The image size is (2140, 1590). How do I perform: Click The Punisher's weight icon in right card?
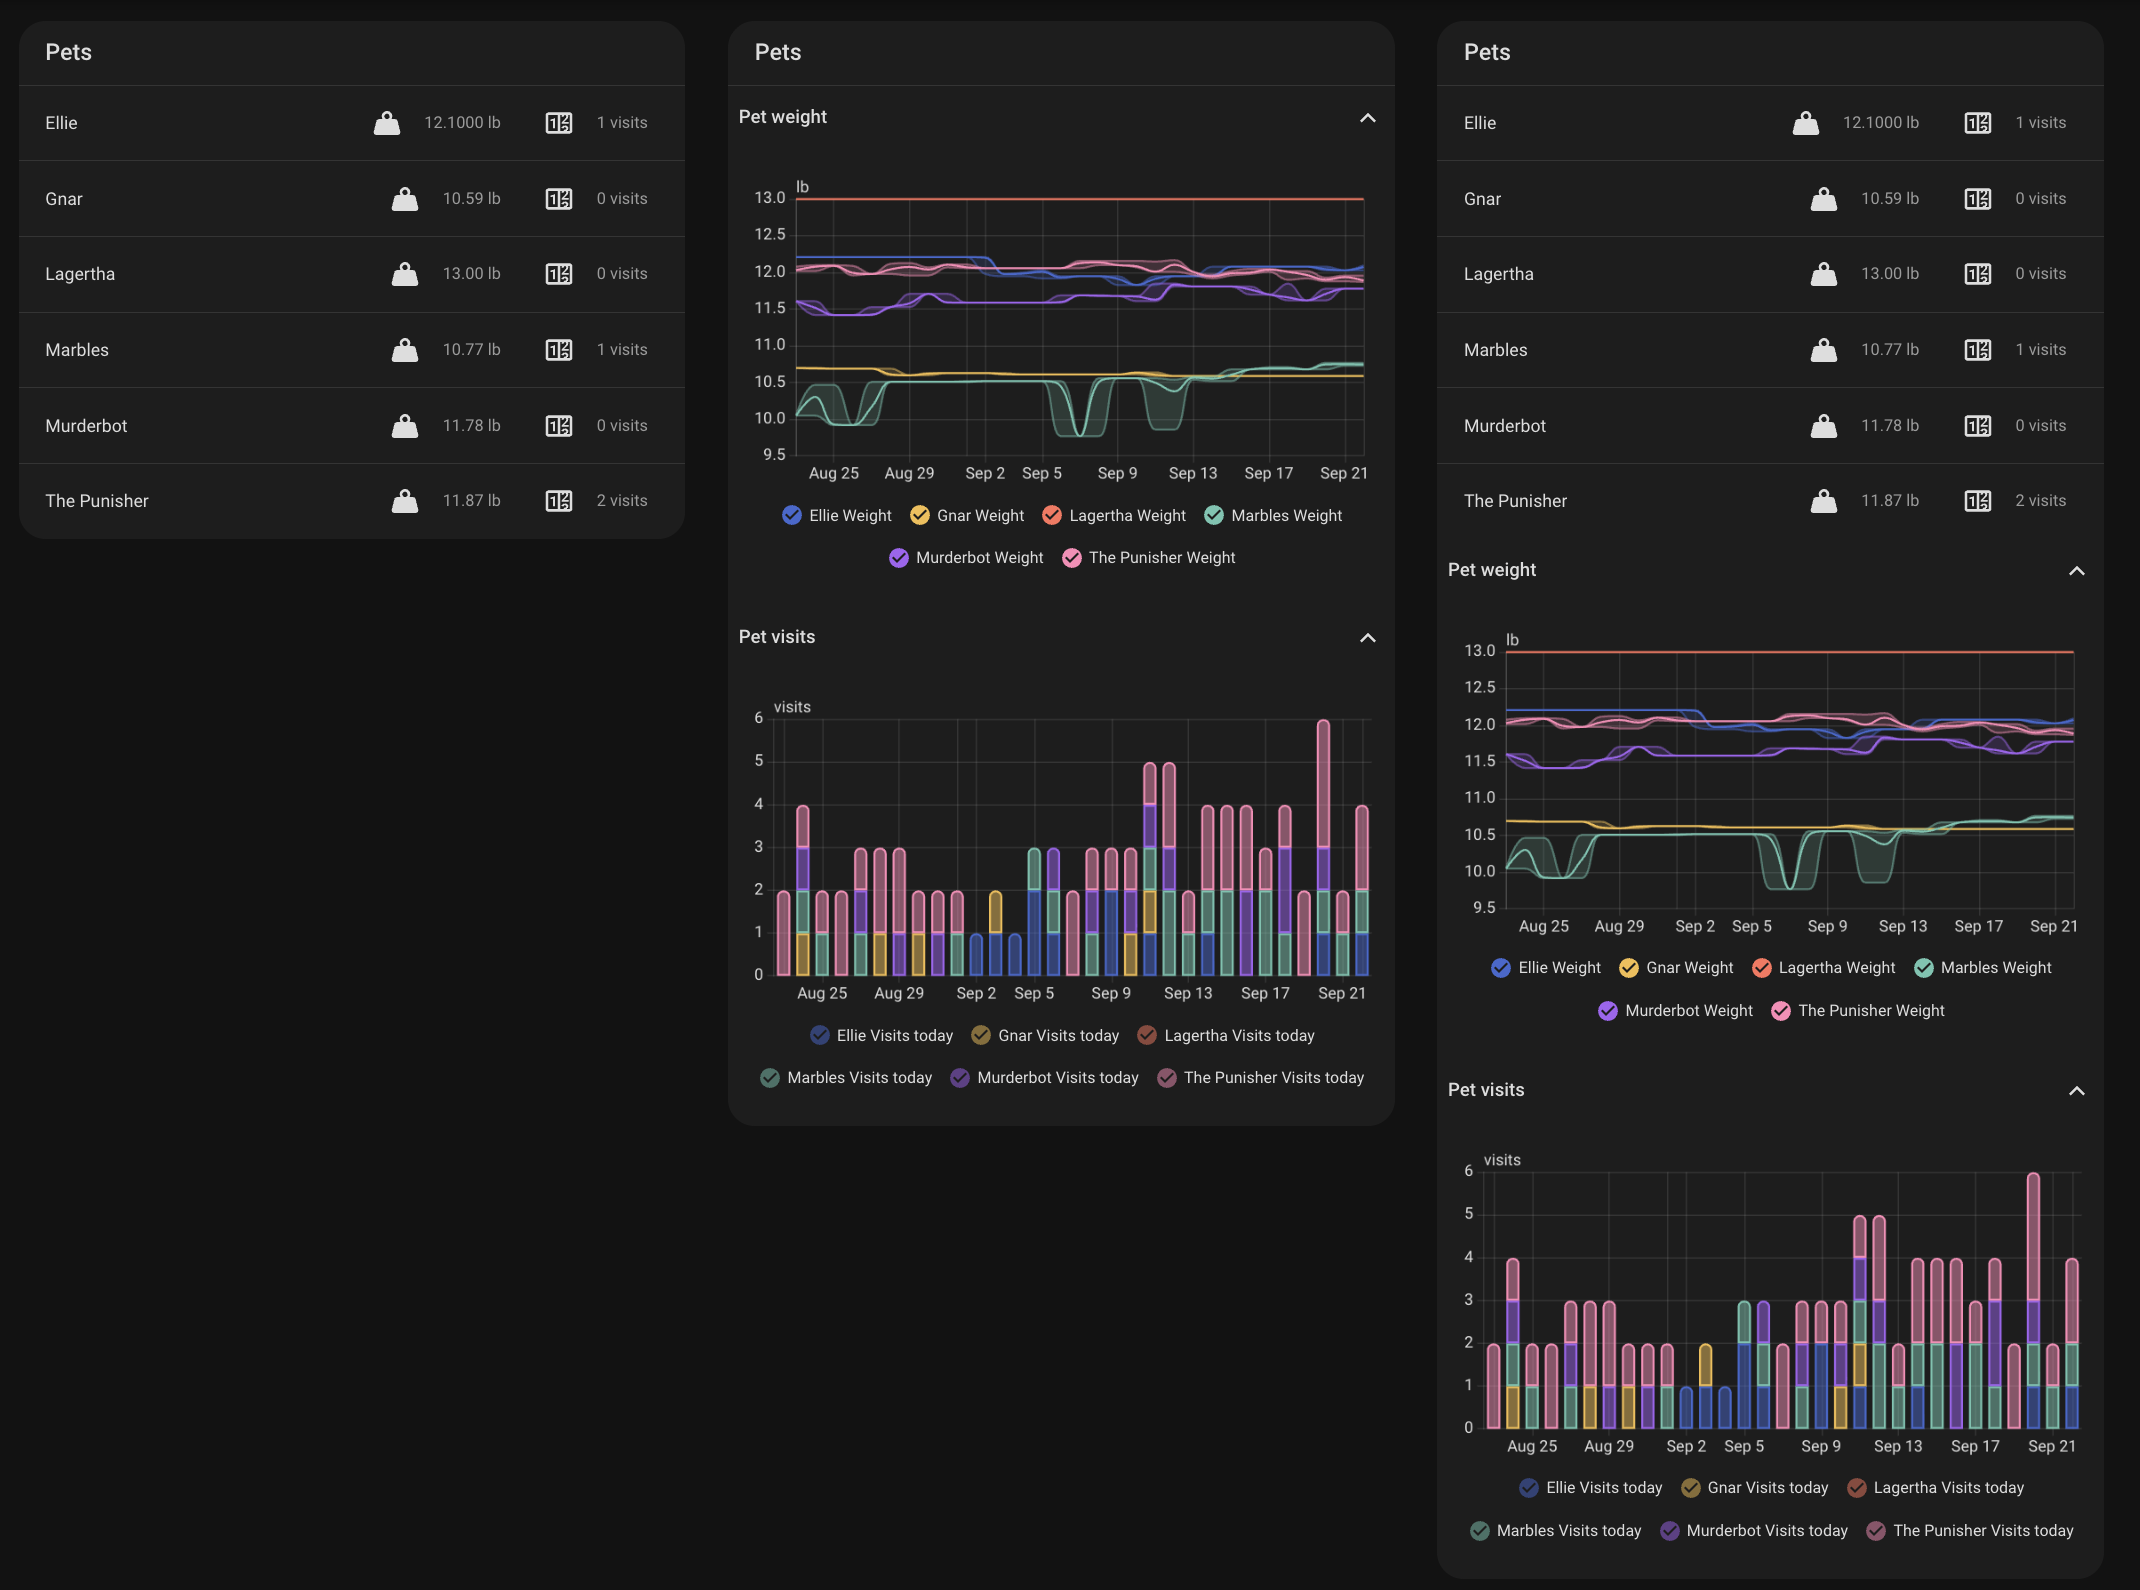[x=1824, y=501]
